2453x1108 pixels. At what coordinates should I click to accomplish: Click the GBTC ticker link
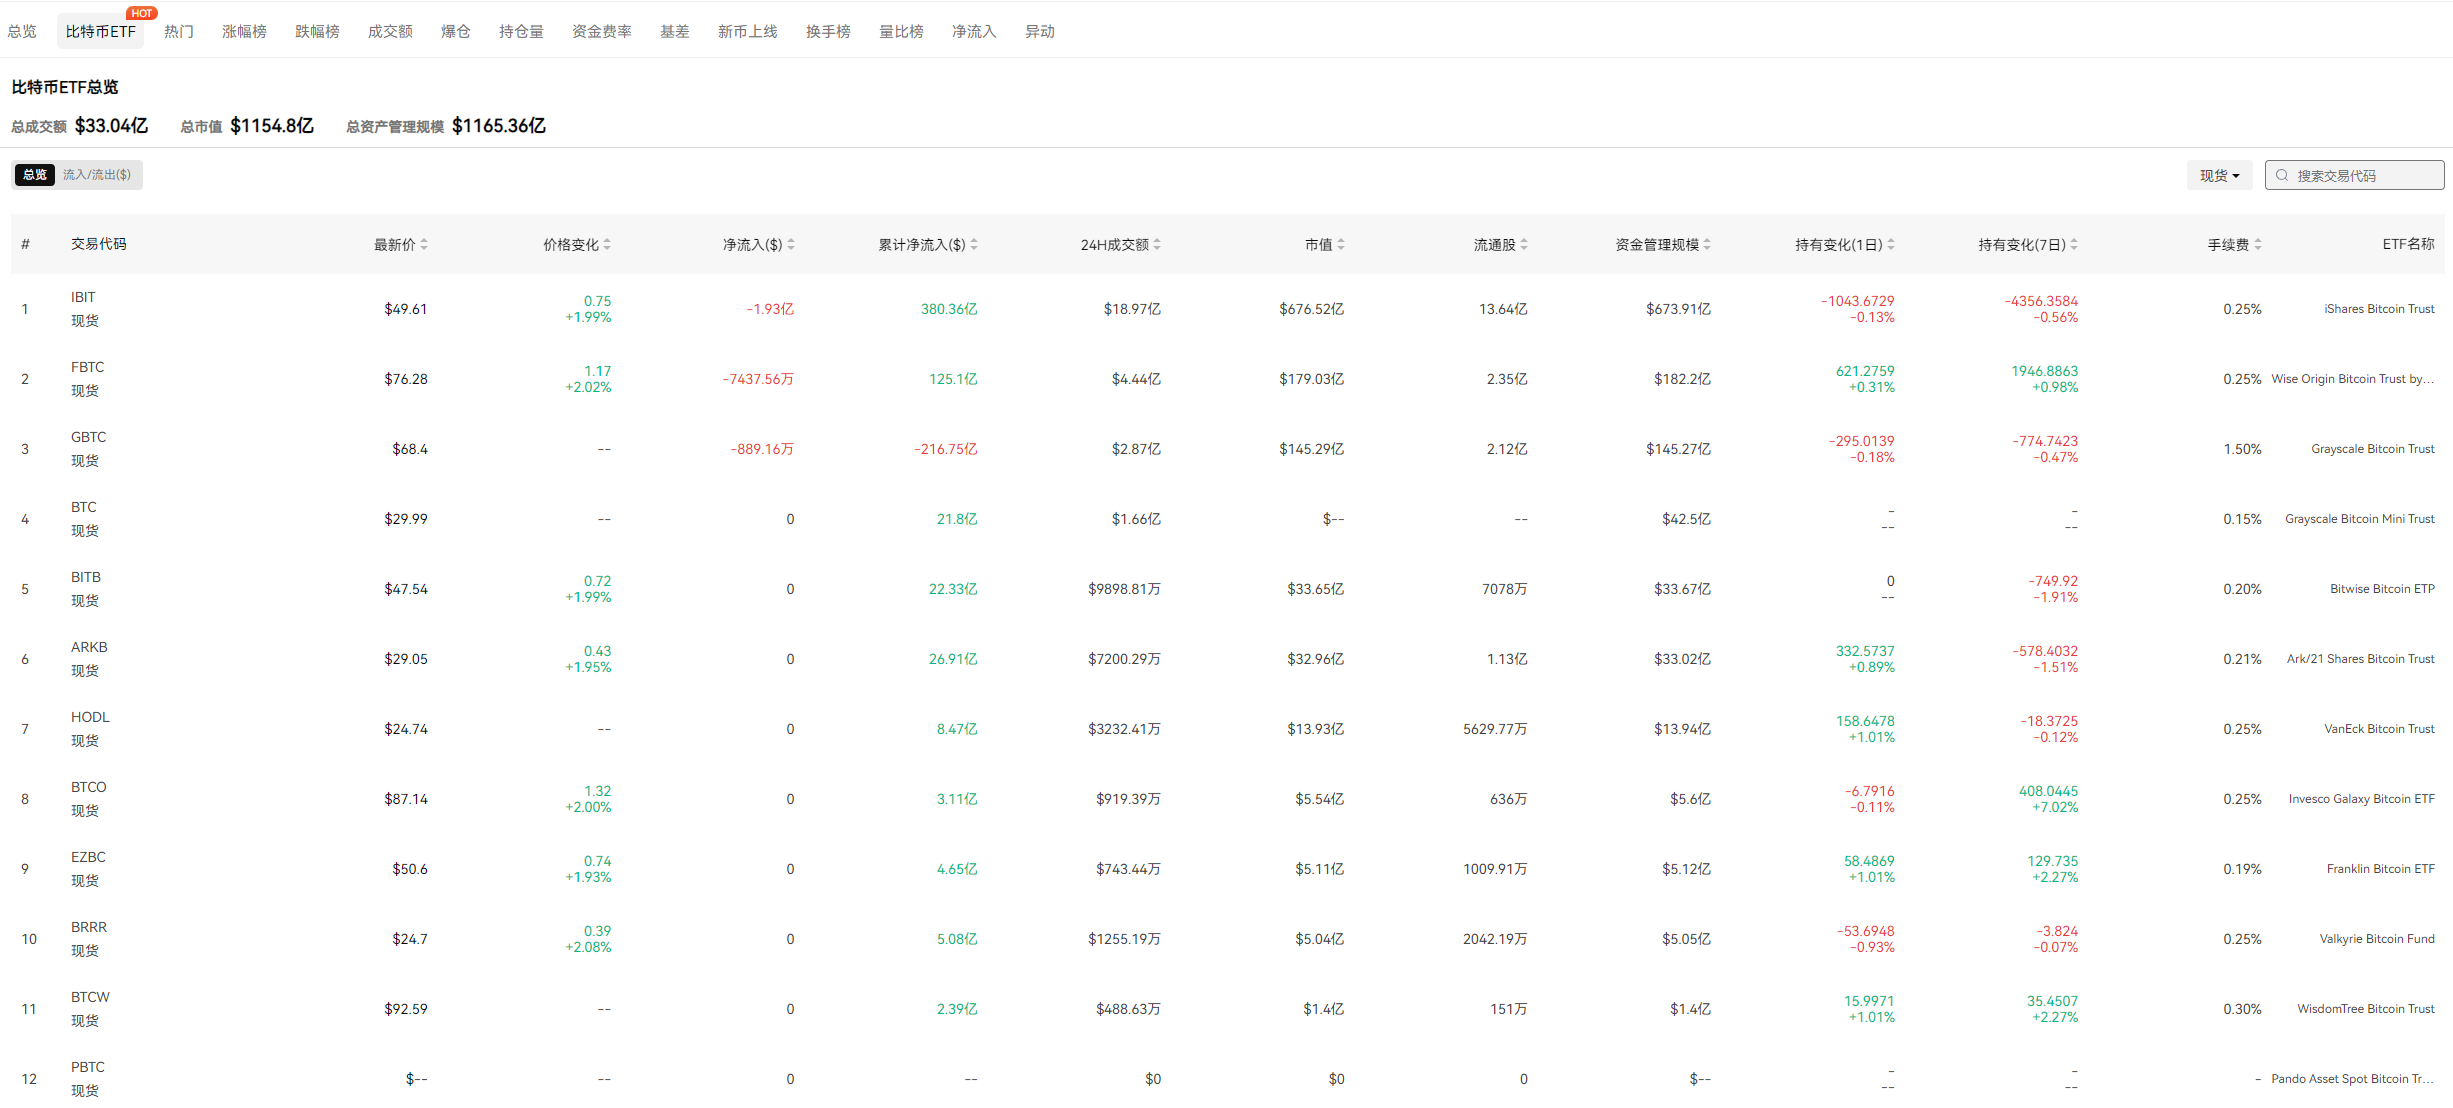coord(88,437)
